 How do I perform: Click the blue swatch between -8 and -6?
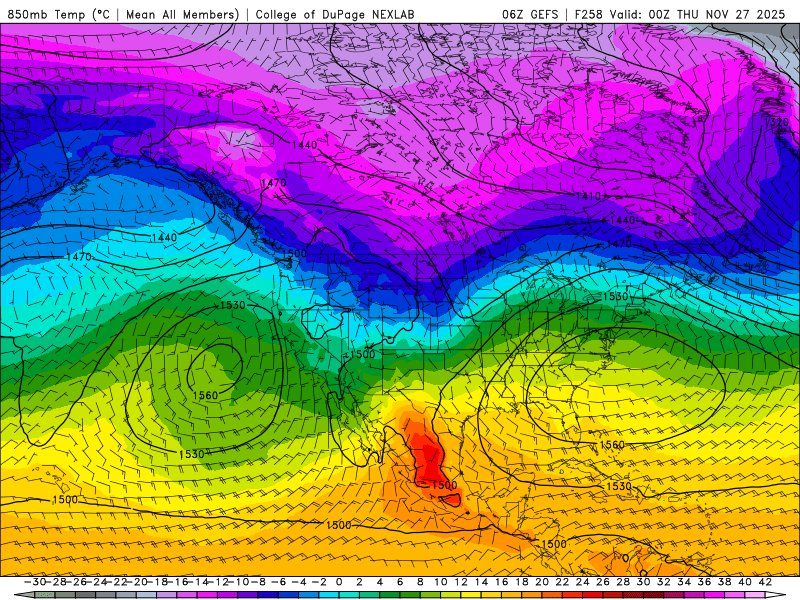(268, 595)
